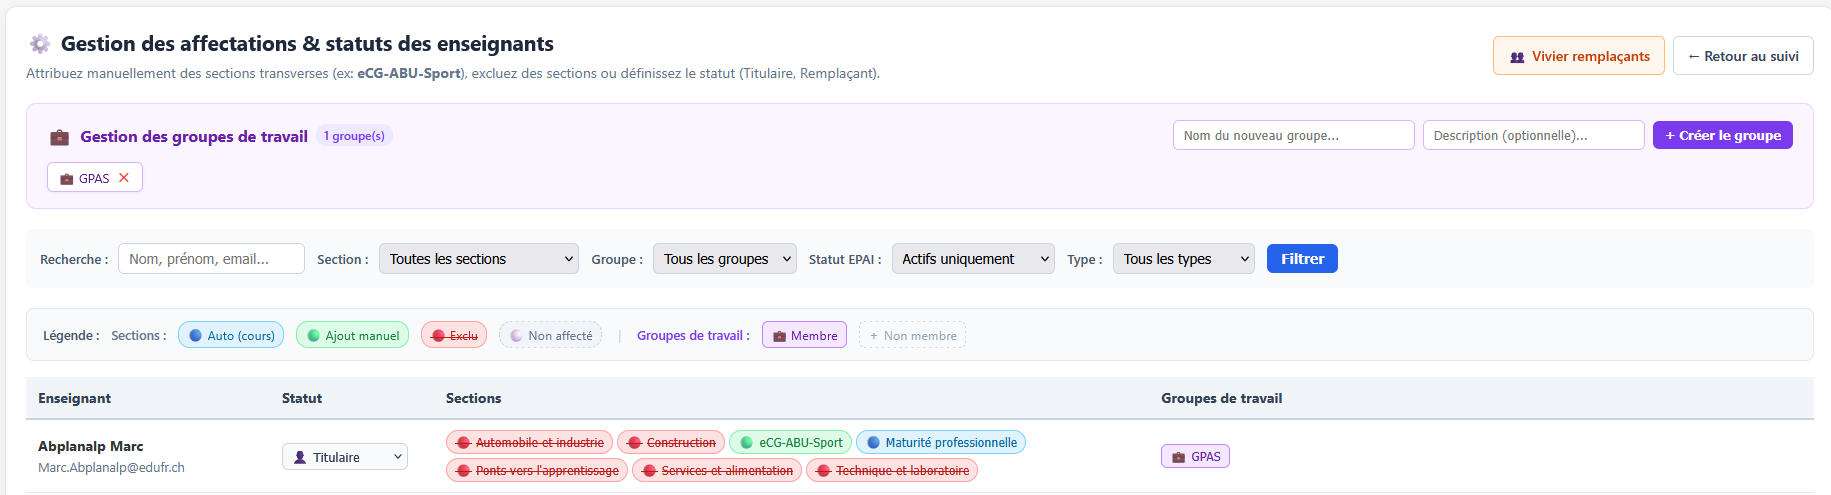Remove the GPAS group with red X
Image resolution: width=1831 pixels, height=495 pixels.
pos(124,178)
